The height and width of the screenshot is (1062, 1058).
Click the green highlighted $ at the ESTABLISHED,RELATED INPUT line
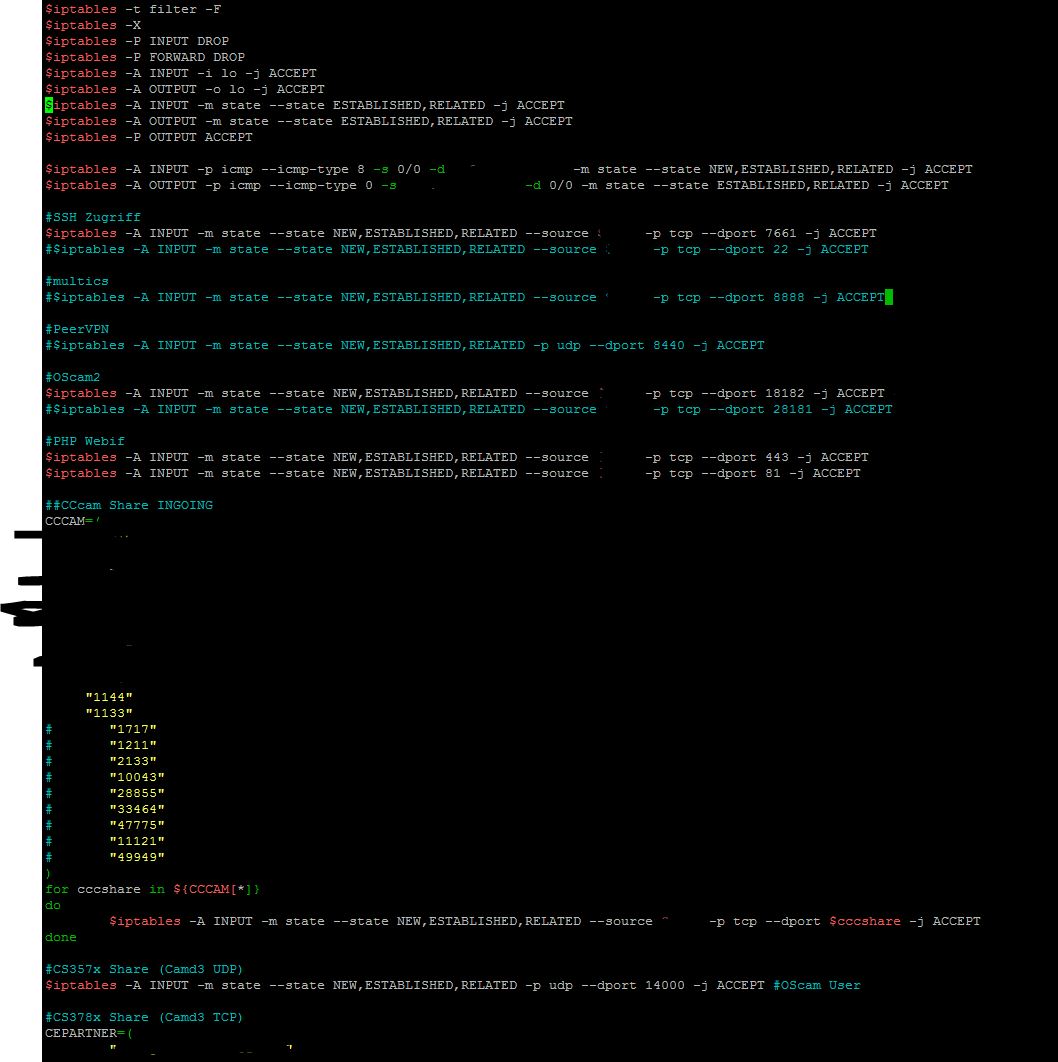[49, 105]
